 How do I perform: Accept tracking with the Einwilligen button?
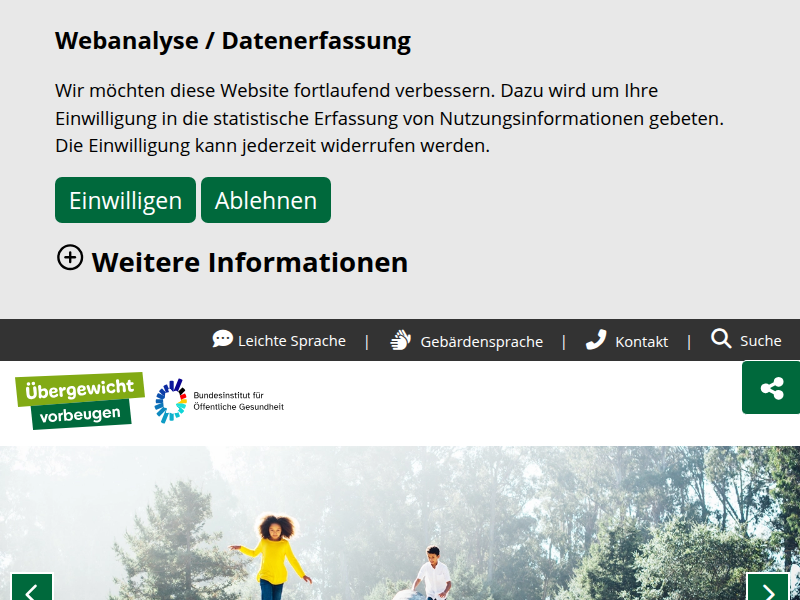click(125, 200)
